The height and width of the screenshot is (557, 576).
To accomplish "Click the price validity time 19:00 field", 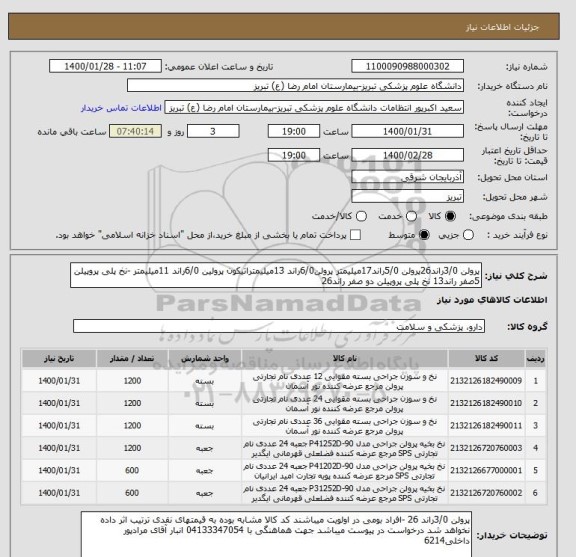I will pyautogui.click(x=294, y=155).
